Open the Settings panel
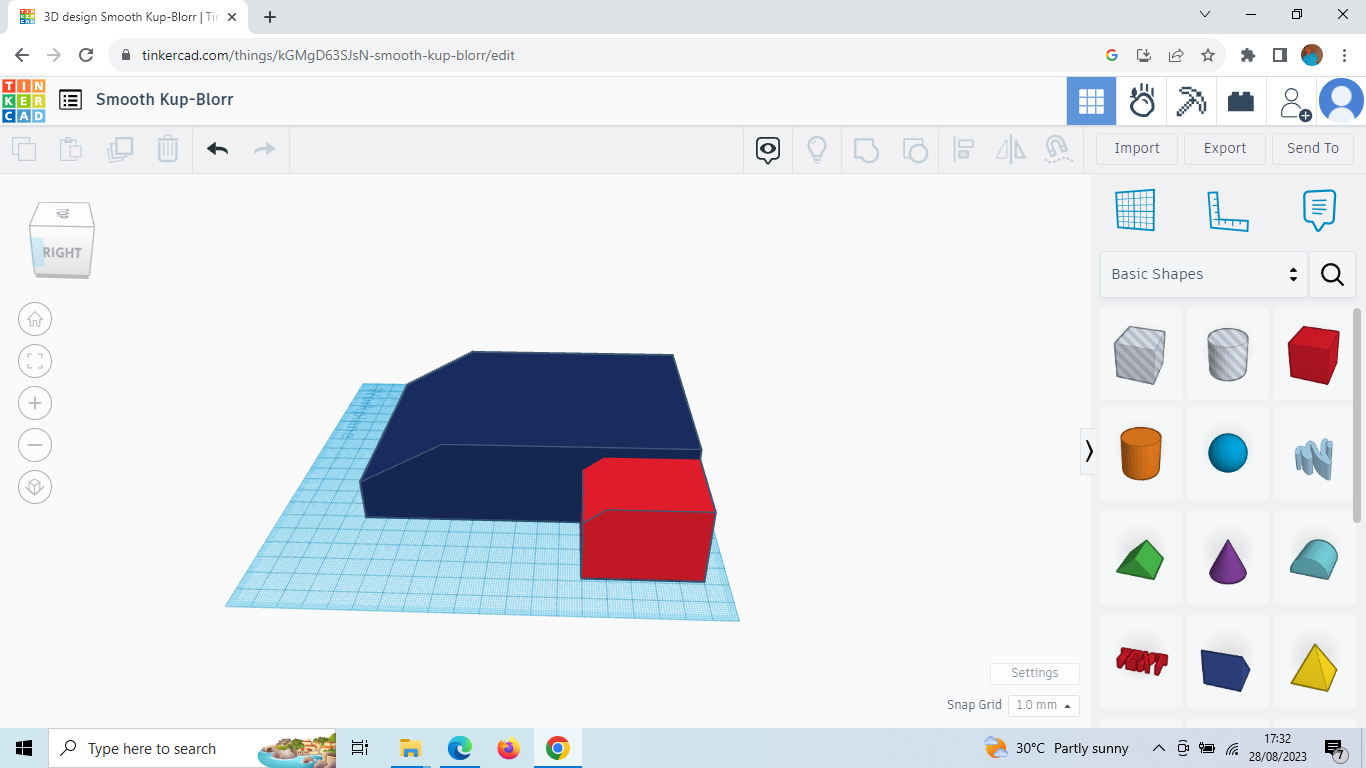This screenshot has width=1366, height=768. [x=1034, y=673]
